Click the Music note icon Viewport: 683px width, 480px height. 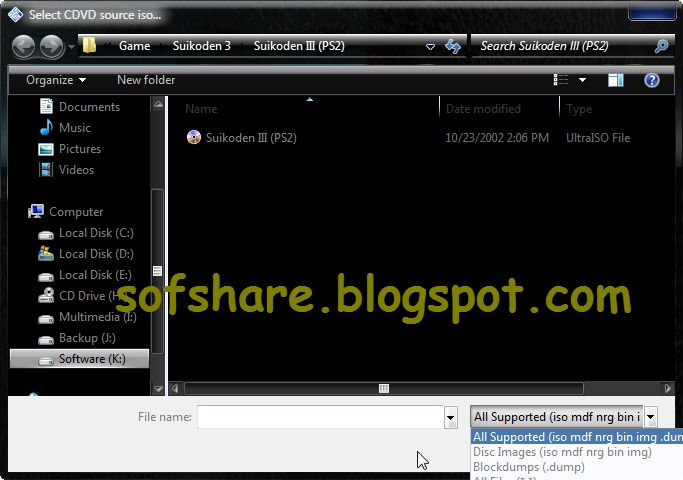tap(46, 127)
